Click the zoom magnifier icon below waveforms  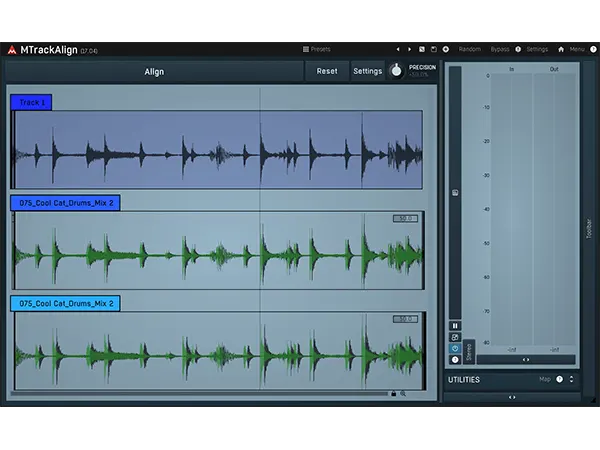coord(403,393)
